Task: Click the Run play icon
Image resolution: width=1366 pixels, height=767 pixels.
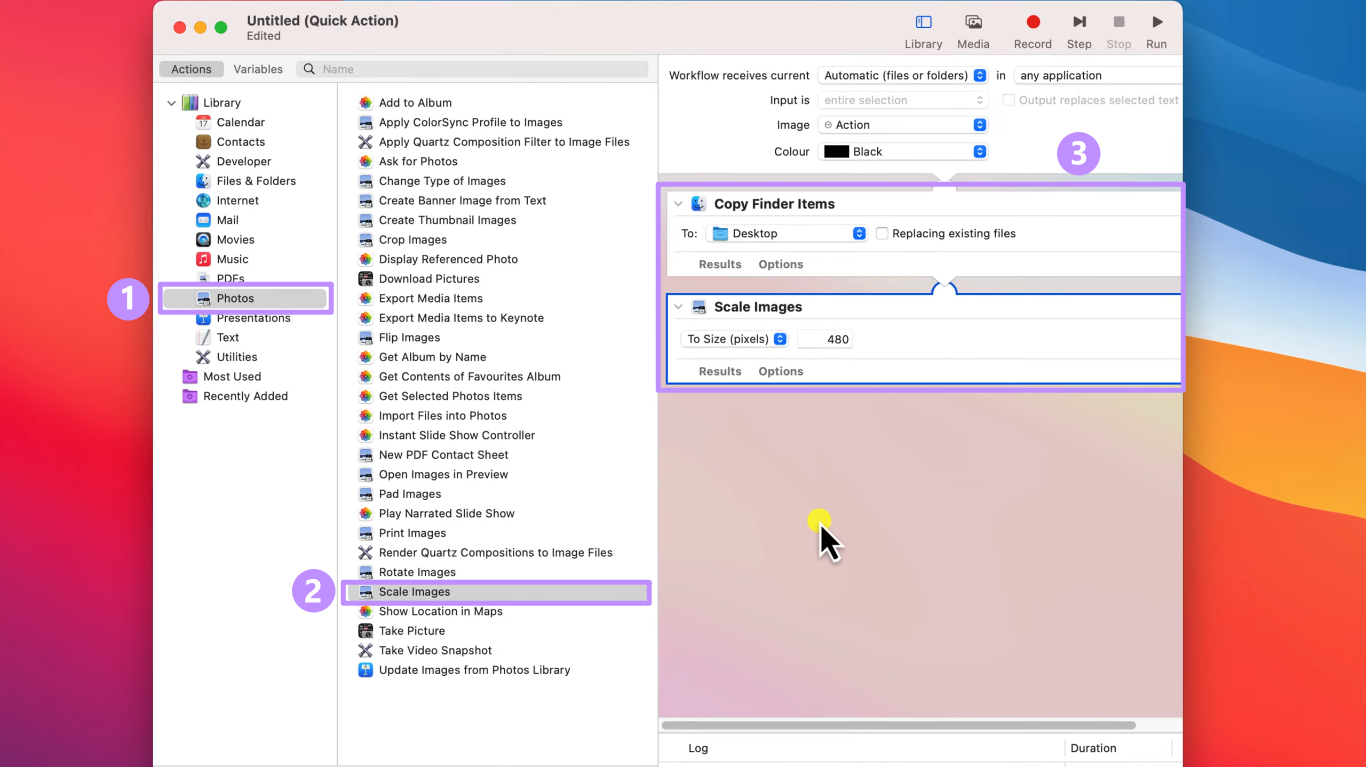Action: [x=1157, y=22]
